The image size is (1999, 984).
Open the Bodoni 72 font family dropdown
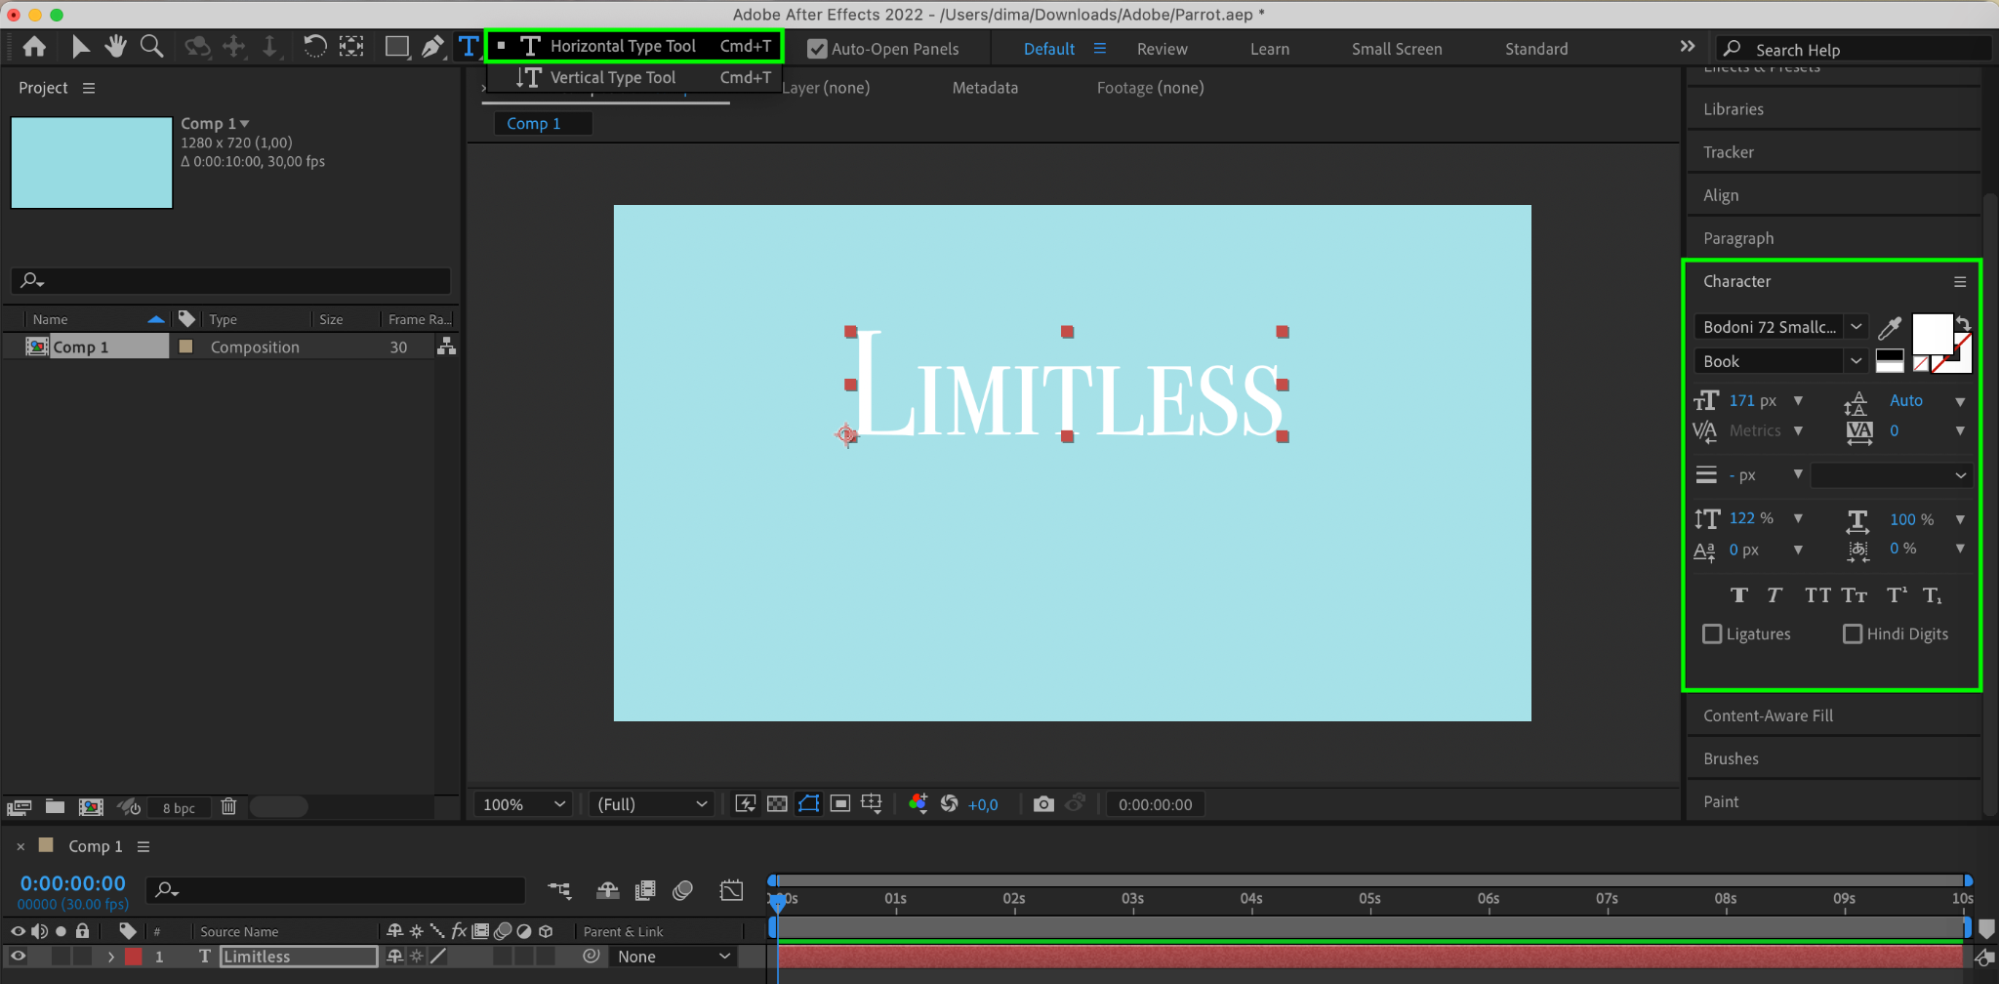[x=1856, y=327]
